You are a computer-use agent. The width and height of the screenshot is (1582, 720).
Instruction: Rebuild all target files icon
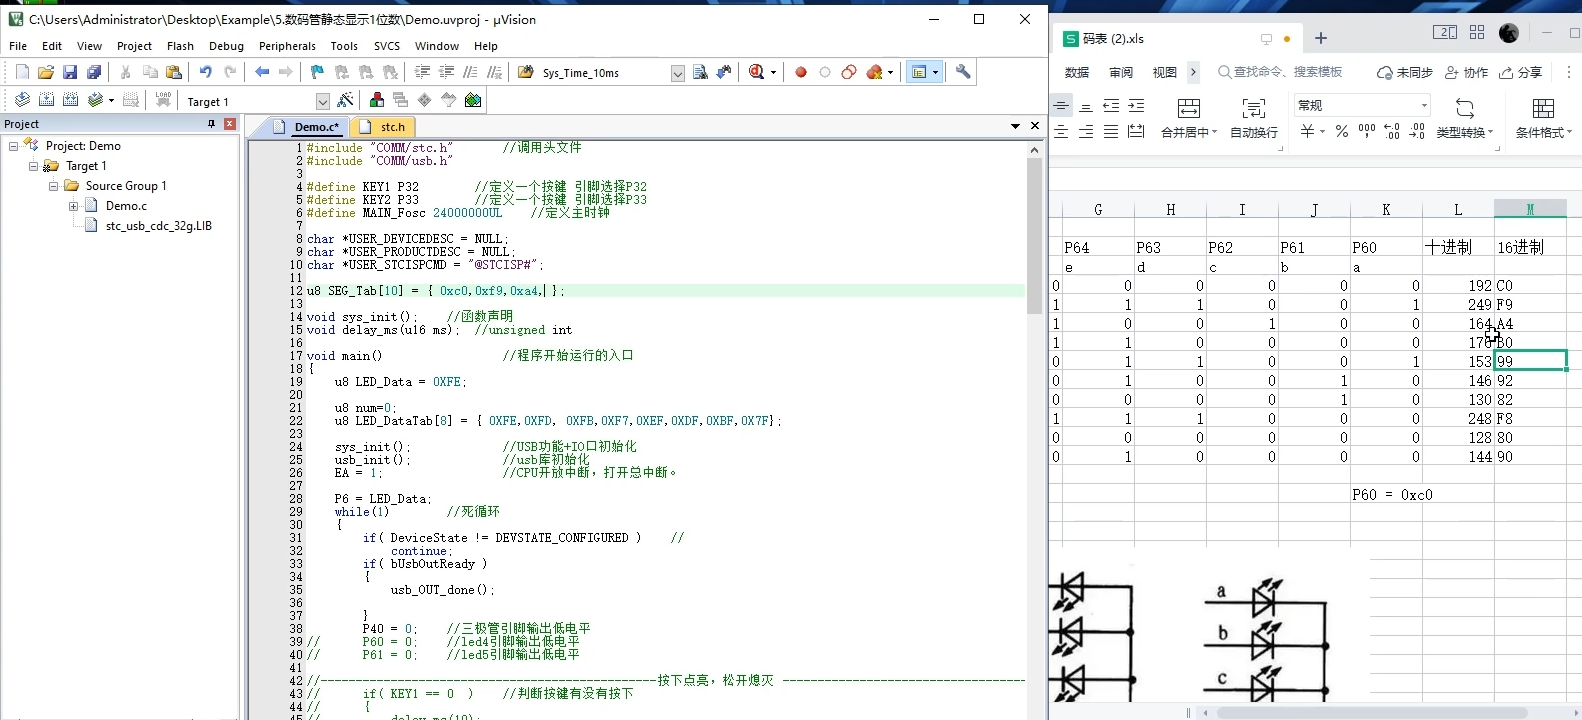pos(70,100)
